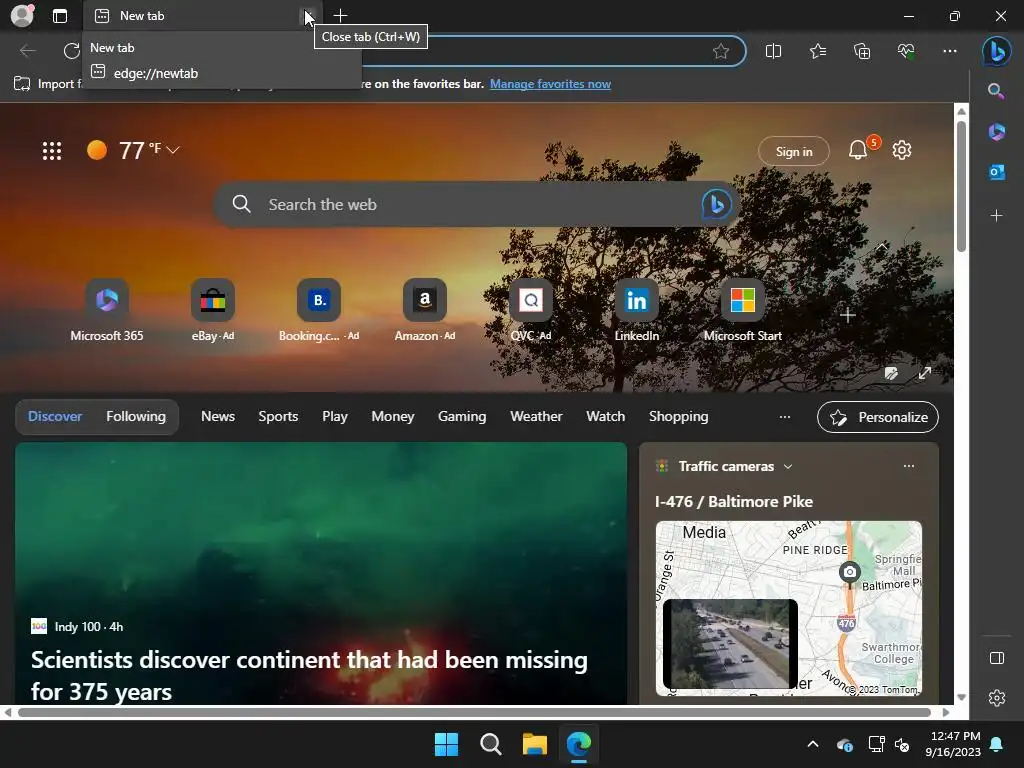Open Traffic cameras card options menu
1024x768 pixels.
coord(908,466)
